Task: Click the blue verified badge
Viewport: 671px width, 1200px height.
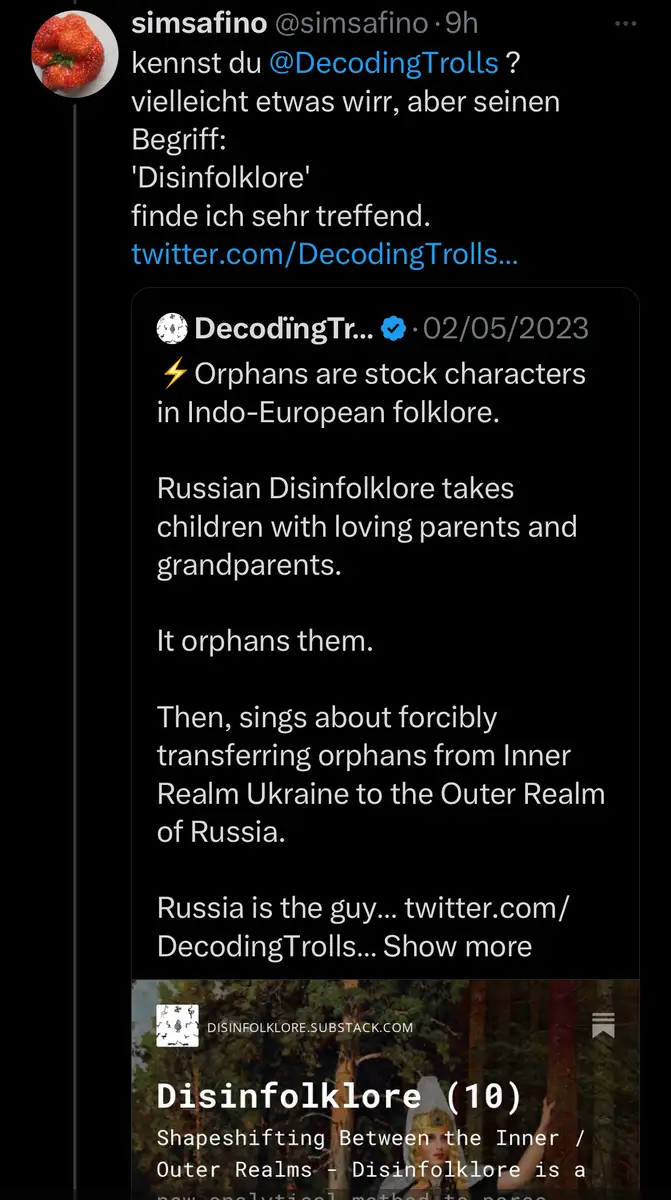Action: 395,328
